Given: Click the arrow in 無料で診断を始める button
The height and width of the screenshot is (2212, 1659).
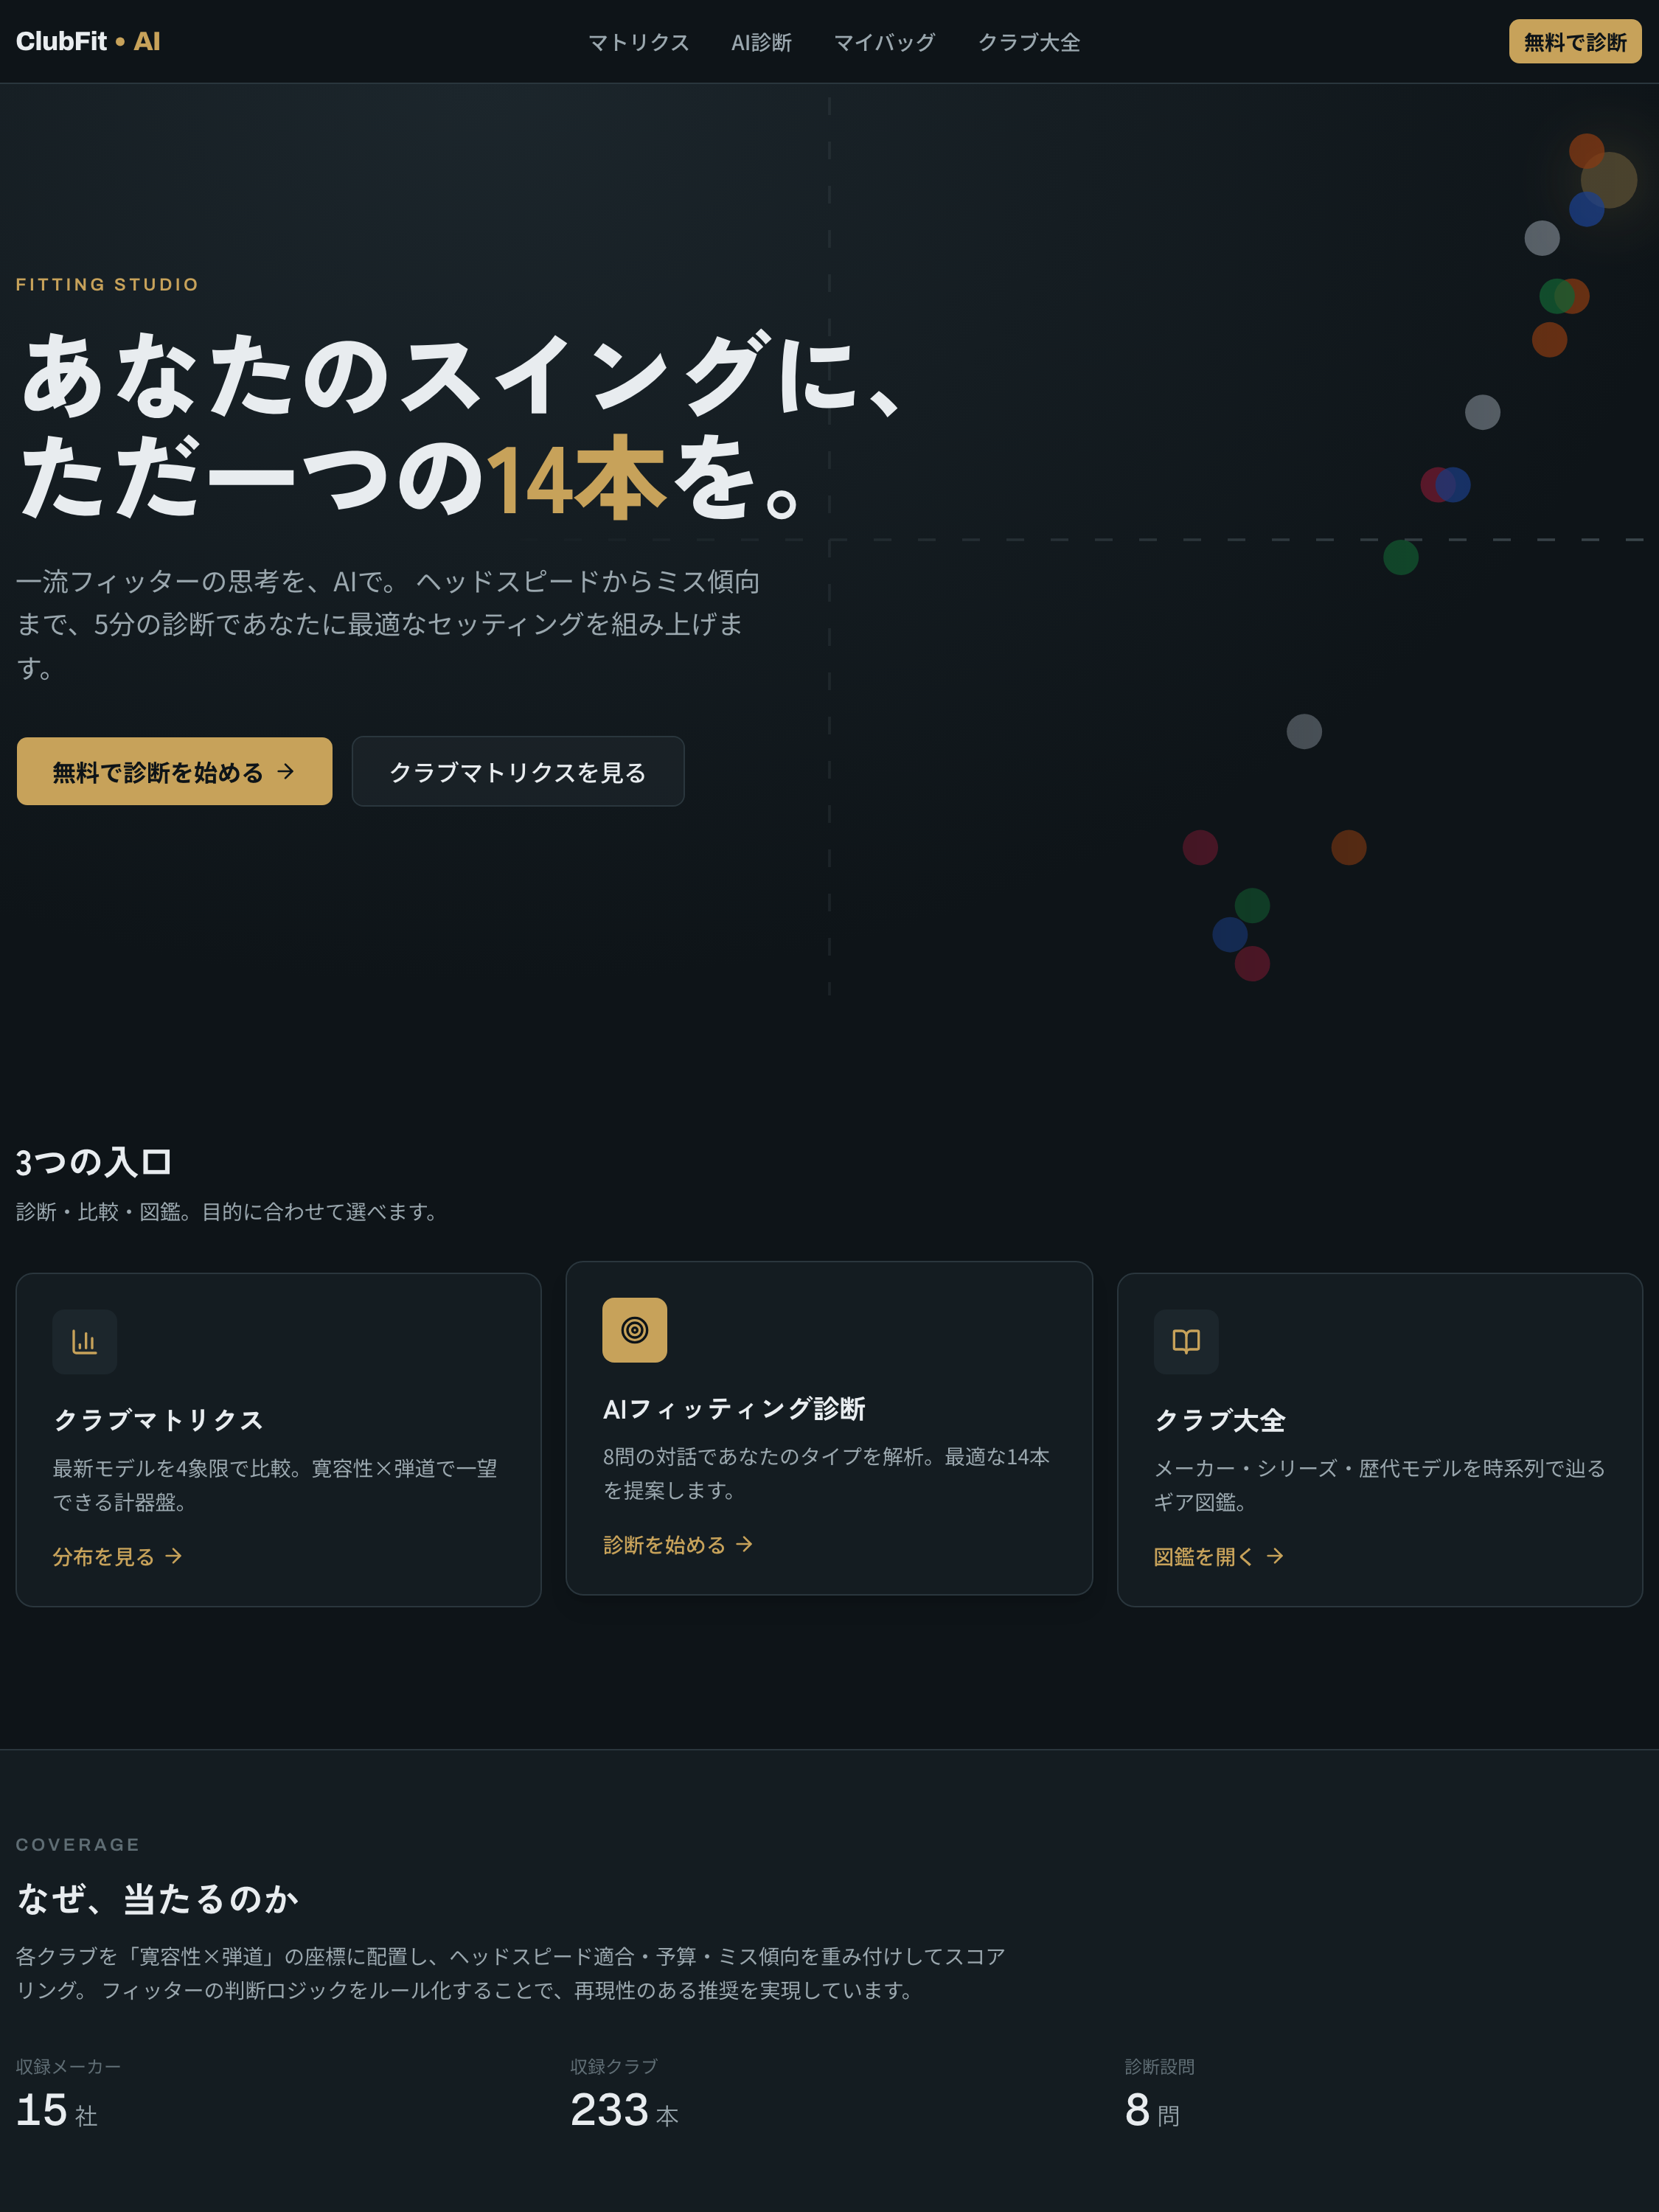Looking at the screenshot, I should coord(286,771).
